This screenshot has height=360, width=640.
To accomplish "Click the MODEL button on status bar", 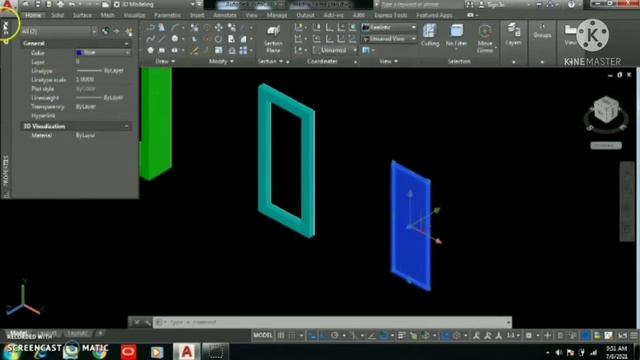I will [262, 335].
